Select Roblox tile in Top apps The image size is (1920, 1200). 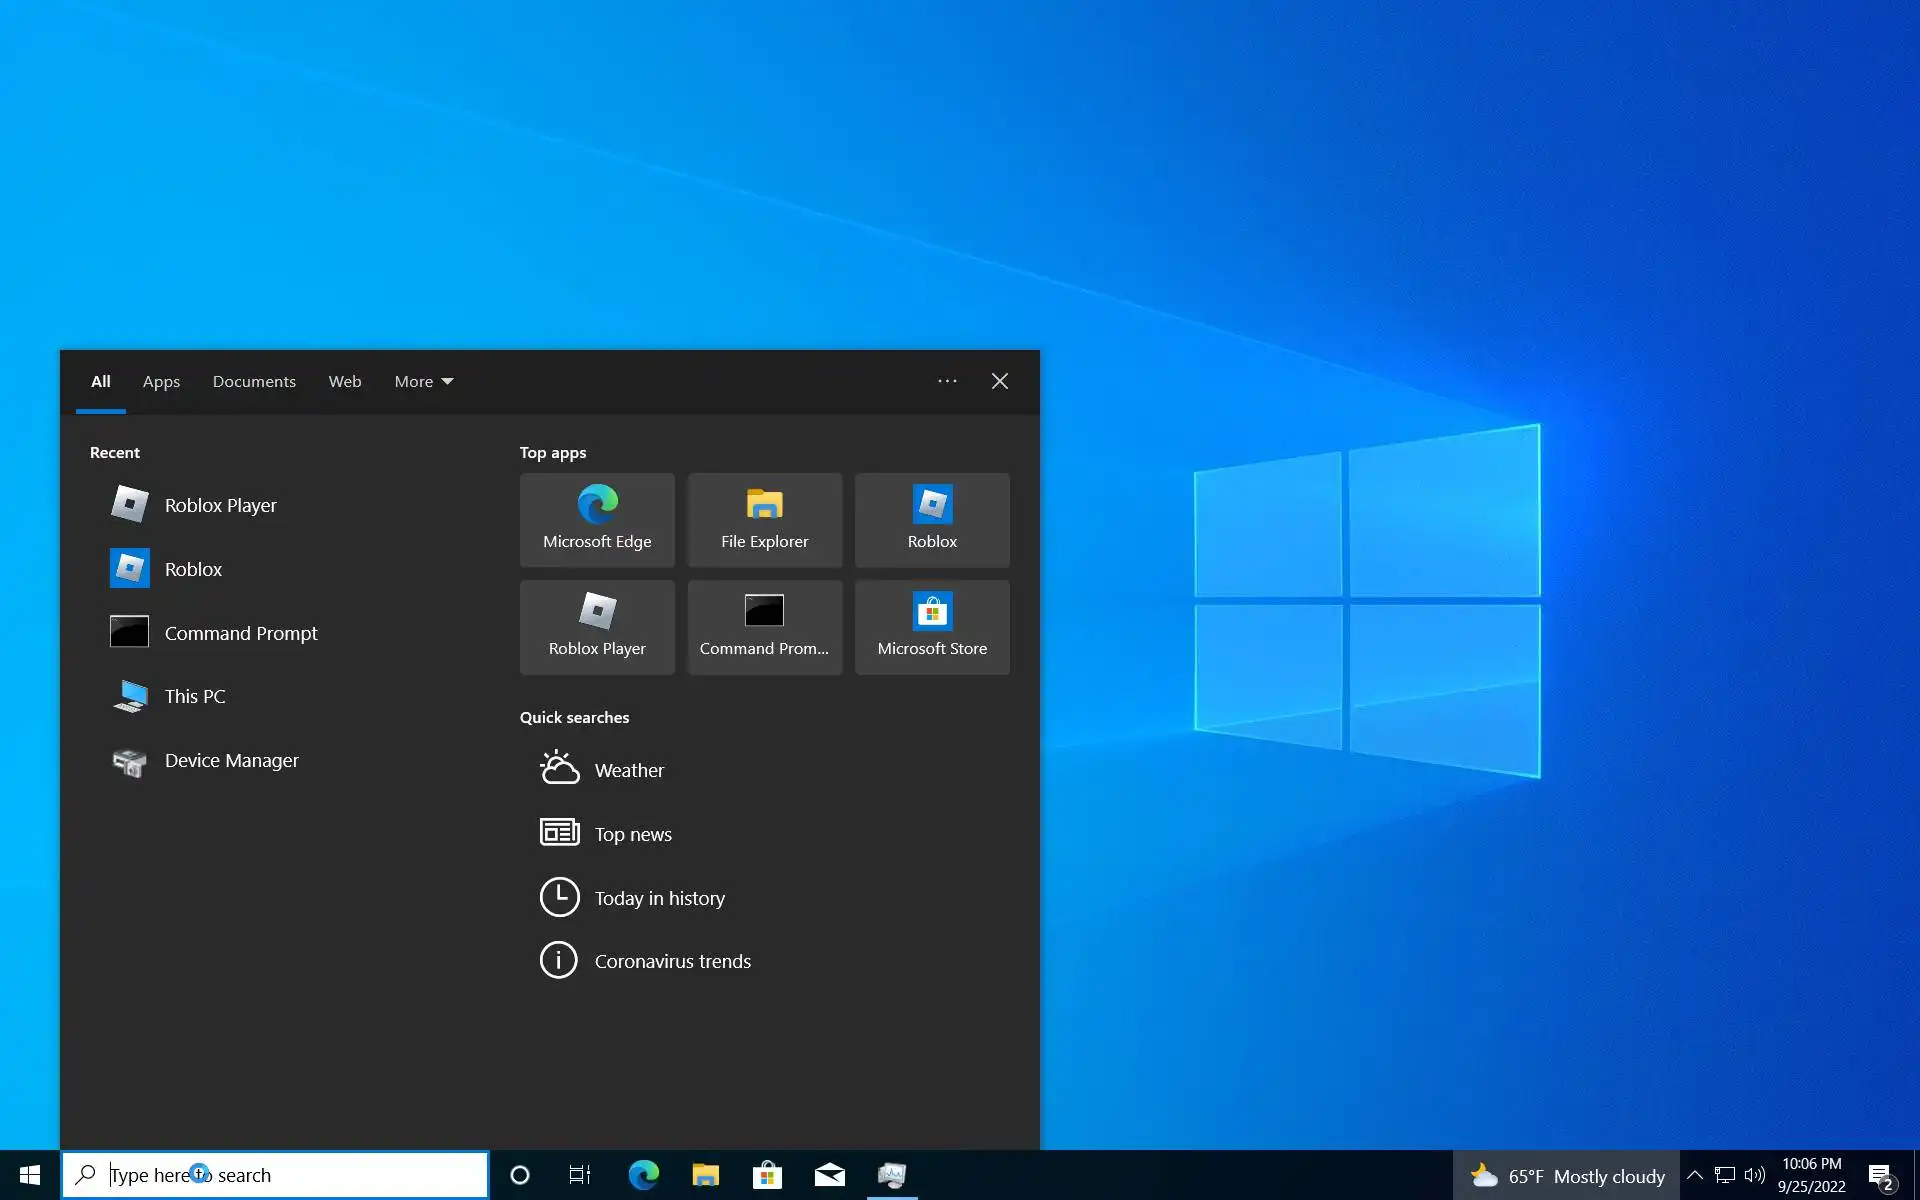[x=932, y=520]
